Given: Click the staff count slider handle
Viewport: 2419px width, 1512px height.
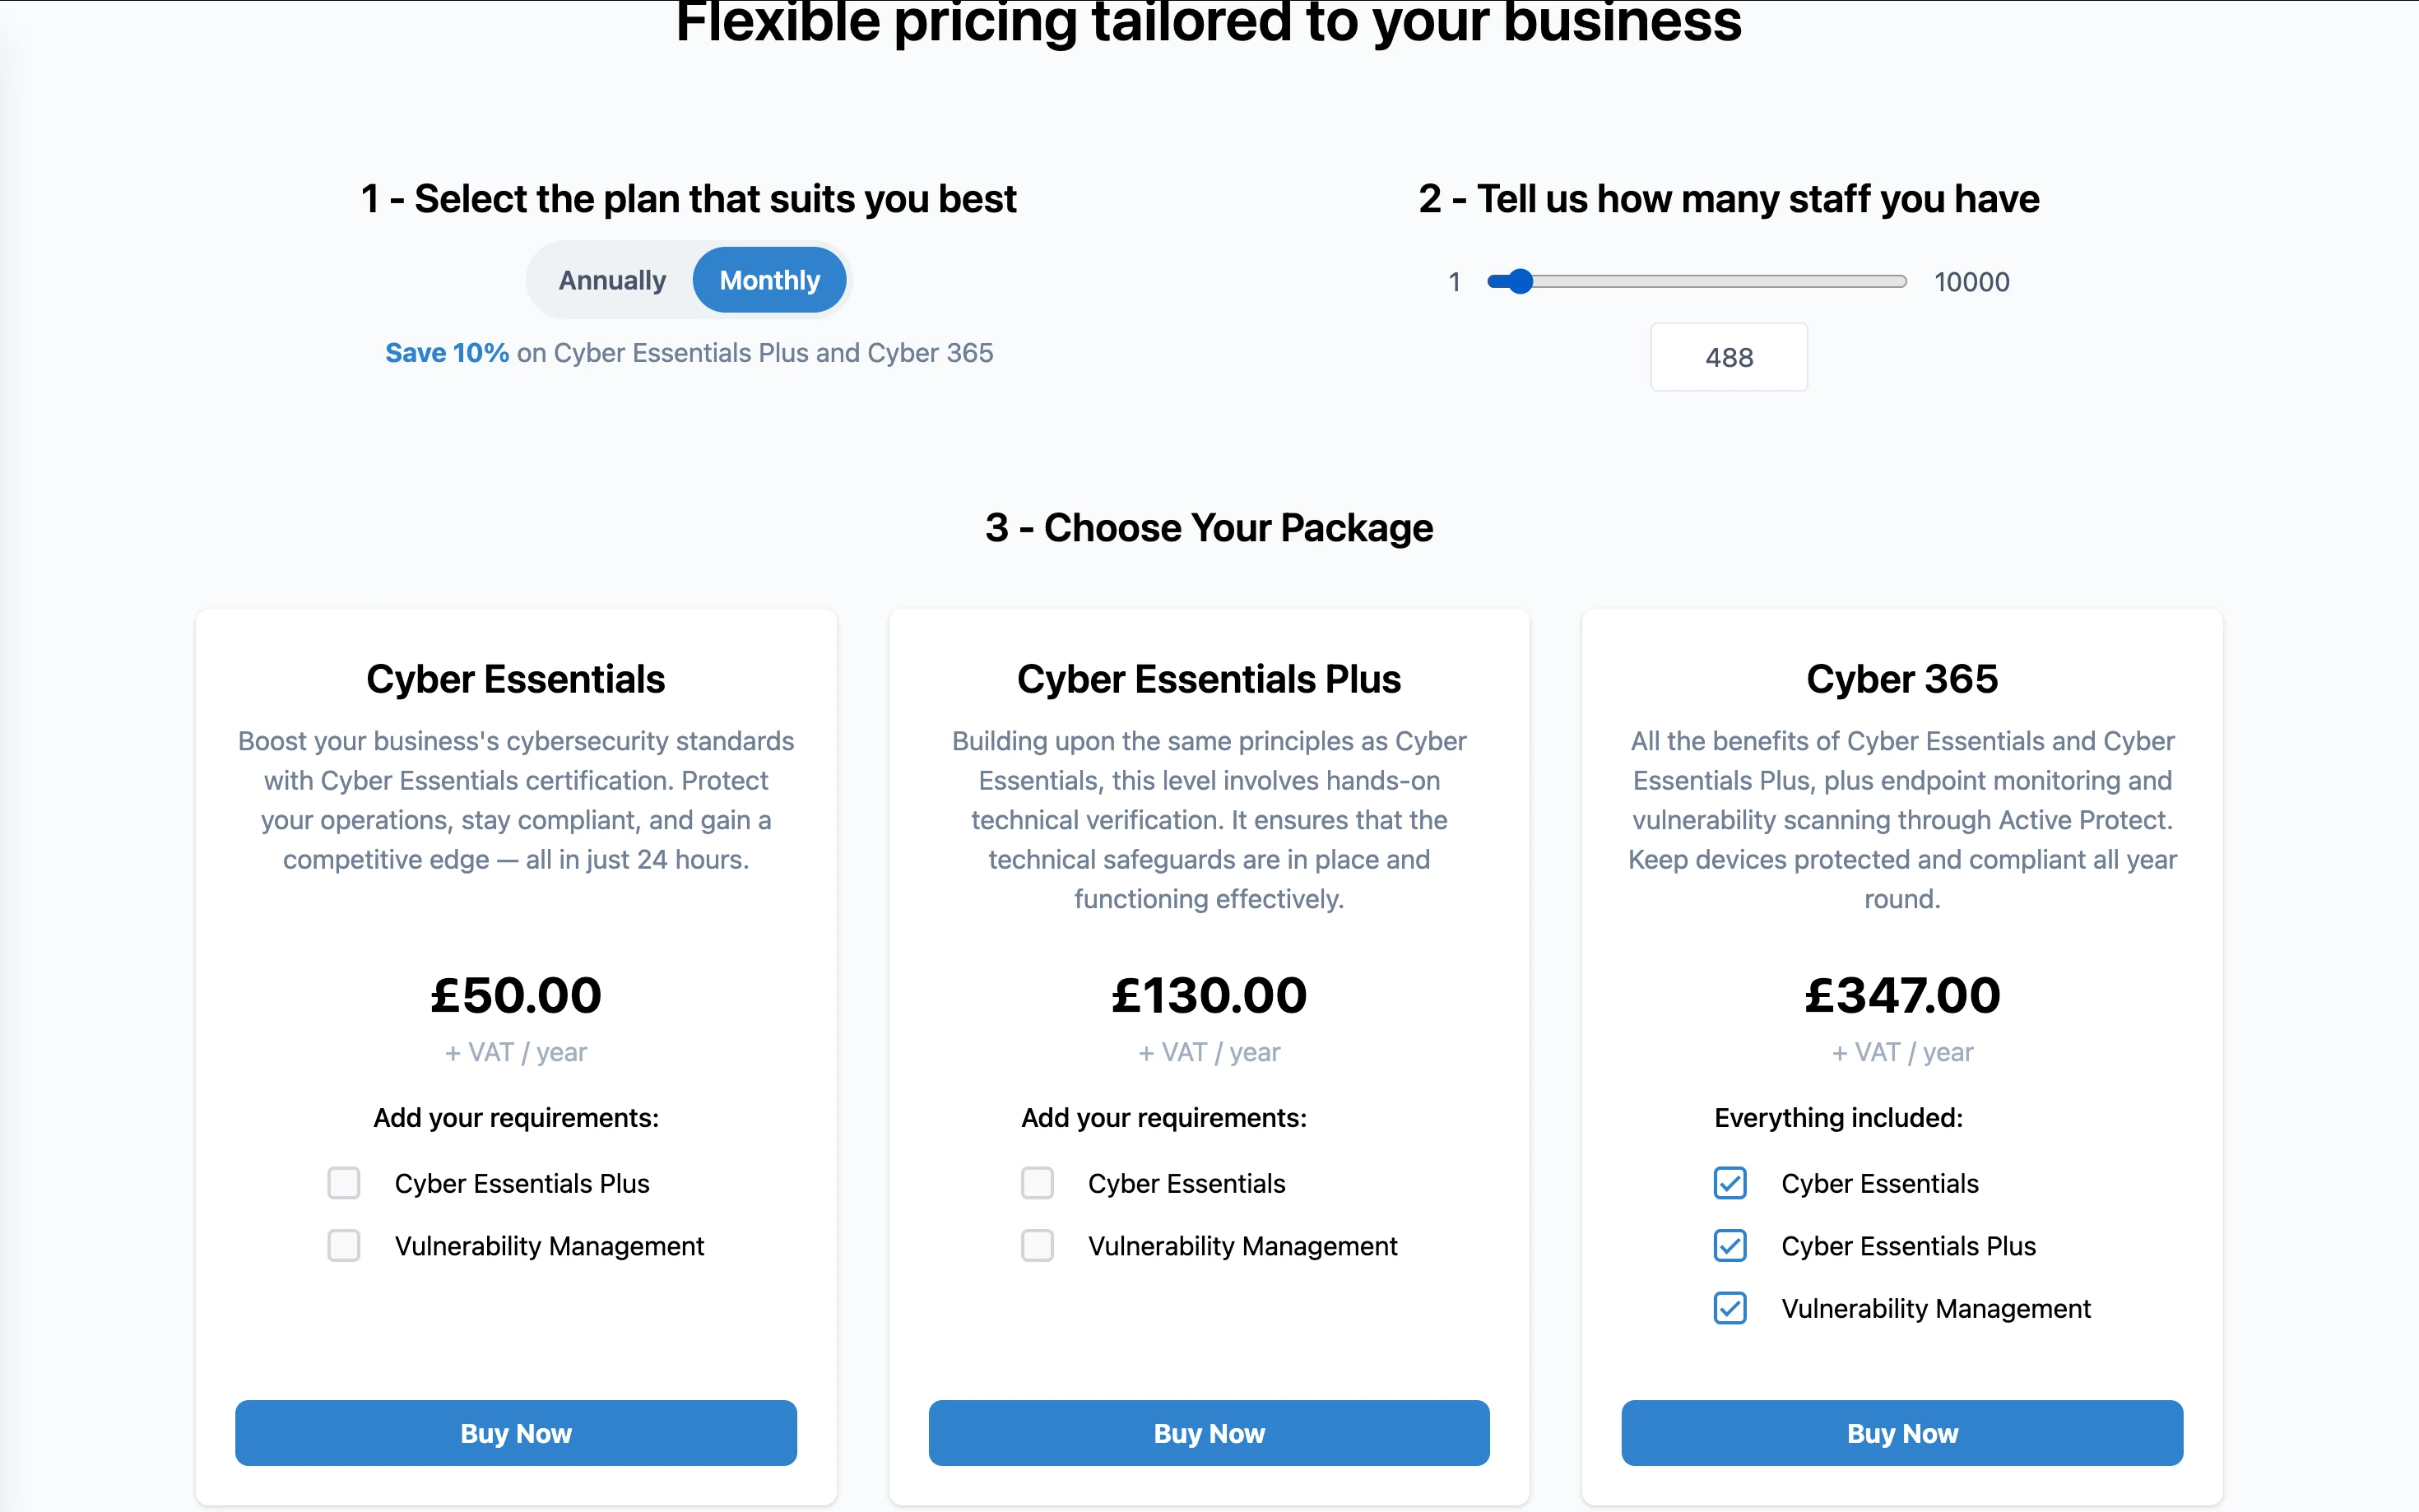Looking at the screenshot, I should tap(1520, 282).
